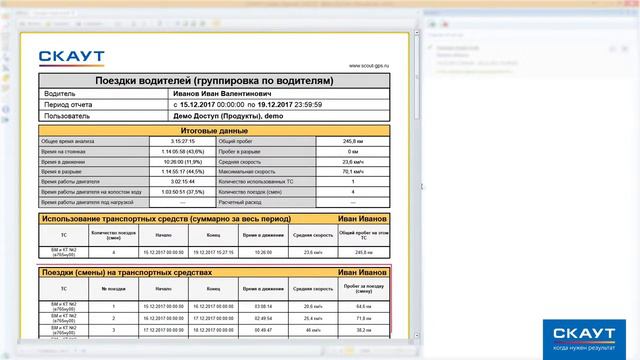640x360 pixels.
Task: Click the 'Пробег в разрыве' label
Action: coord(239,152)
